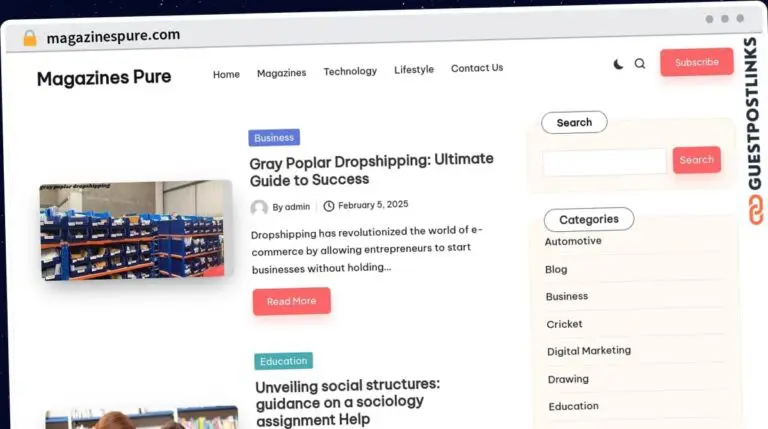
Task: Click the GuestPostLinks chain logo icon
Action: click(x=755, y=210)
